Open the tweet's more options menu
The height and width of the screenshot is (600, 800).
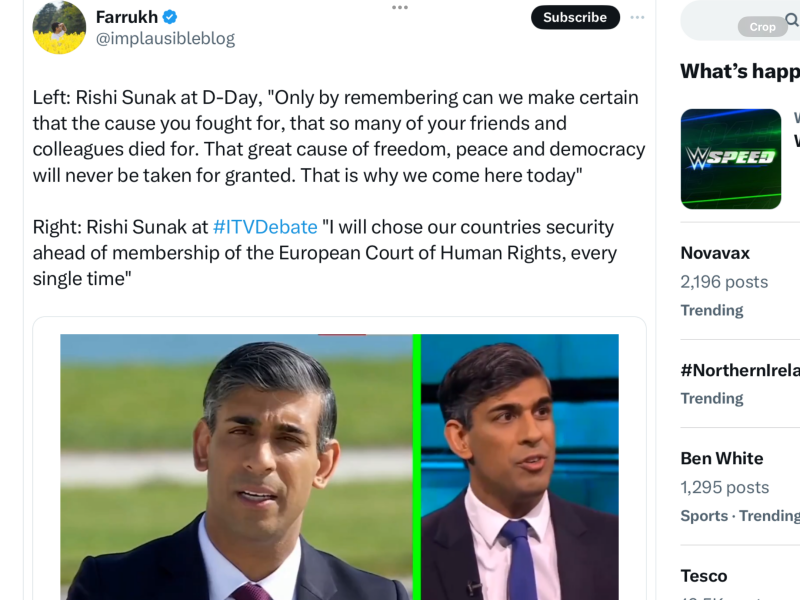point(400,7)
